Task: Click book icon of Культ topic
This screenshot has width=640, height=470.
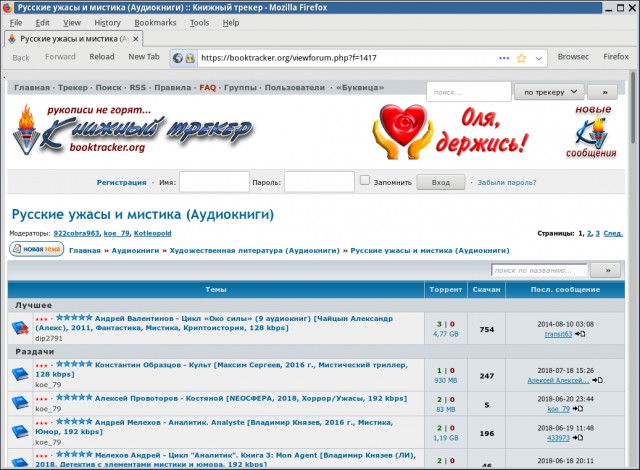Action: tap(20, 374)
